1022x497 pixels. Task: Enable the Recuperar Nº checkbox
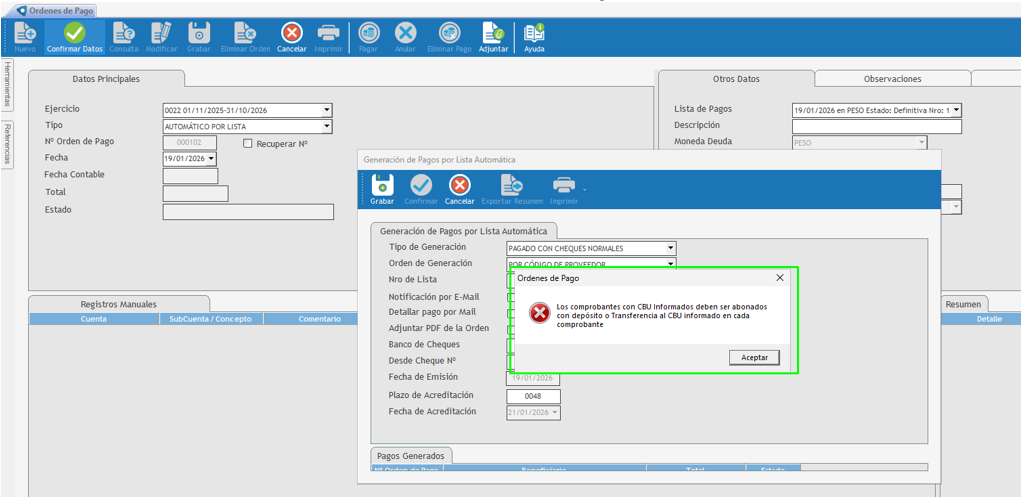(249, 143)
